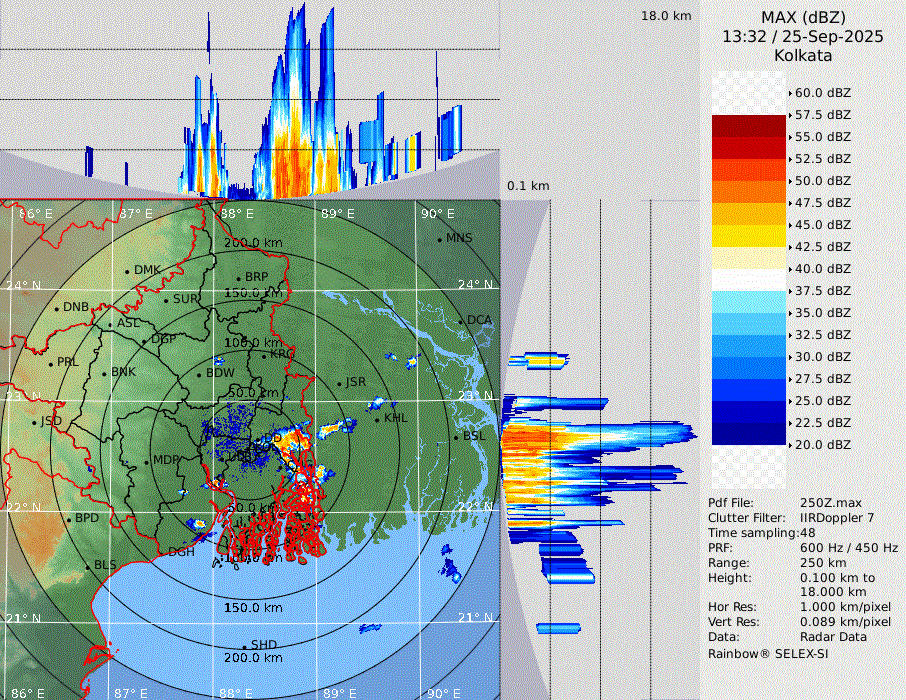Click the SHD station dot
This screenshot has width=906, height=700.
click(x=244, y=646)
